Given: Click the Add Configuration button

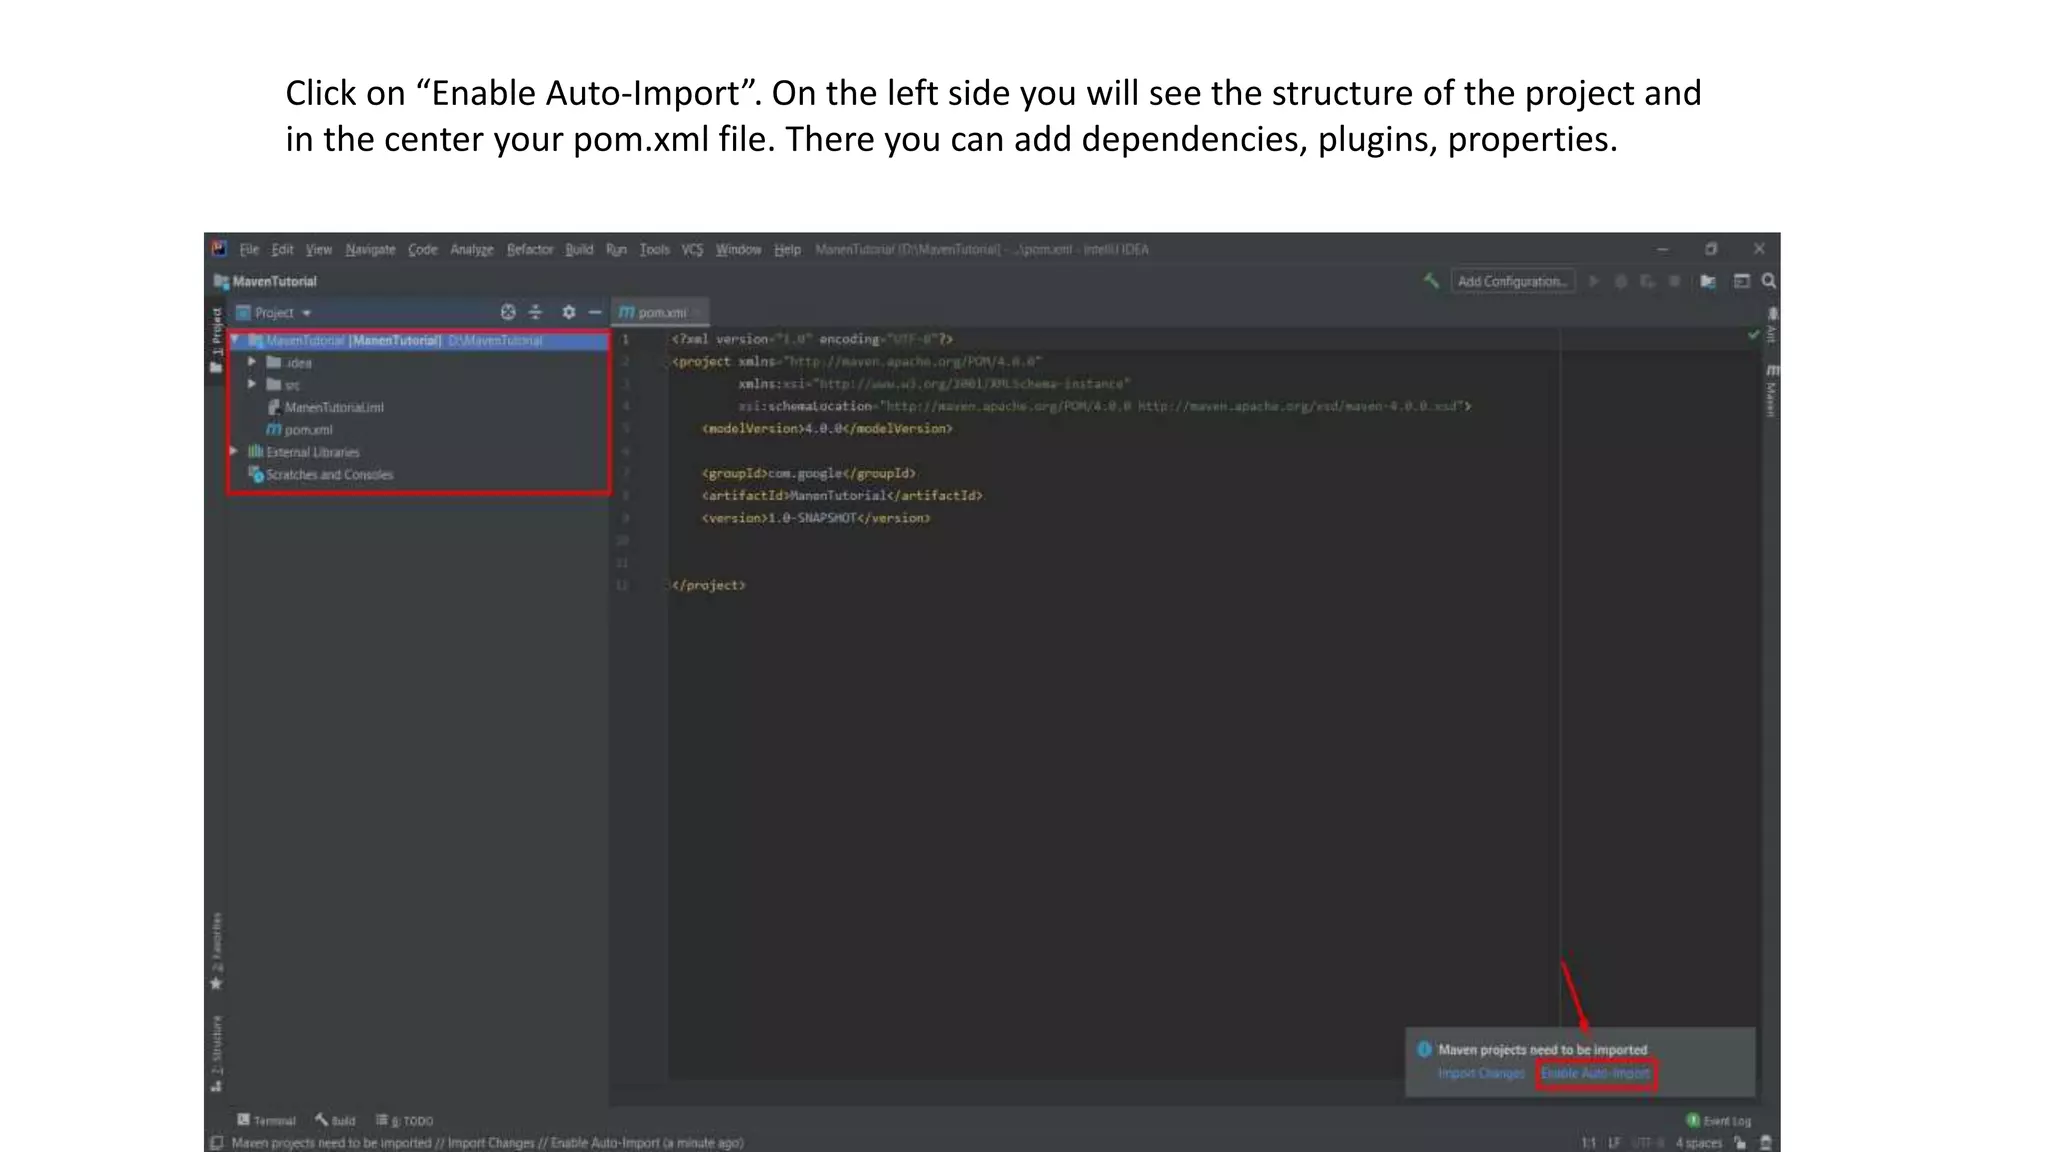Looking at the screenshot, I should 1511,282.
